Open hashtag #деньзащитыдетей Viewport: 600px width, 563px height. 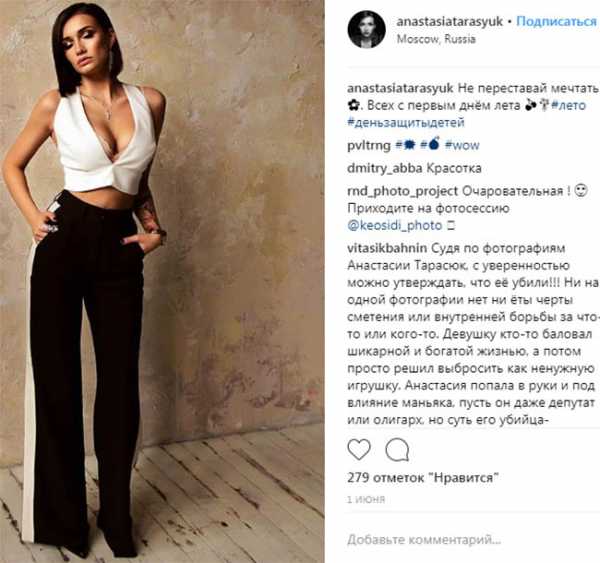[x=406, y=122]
